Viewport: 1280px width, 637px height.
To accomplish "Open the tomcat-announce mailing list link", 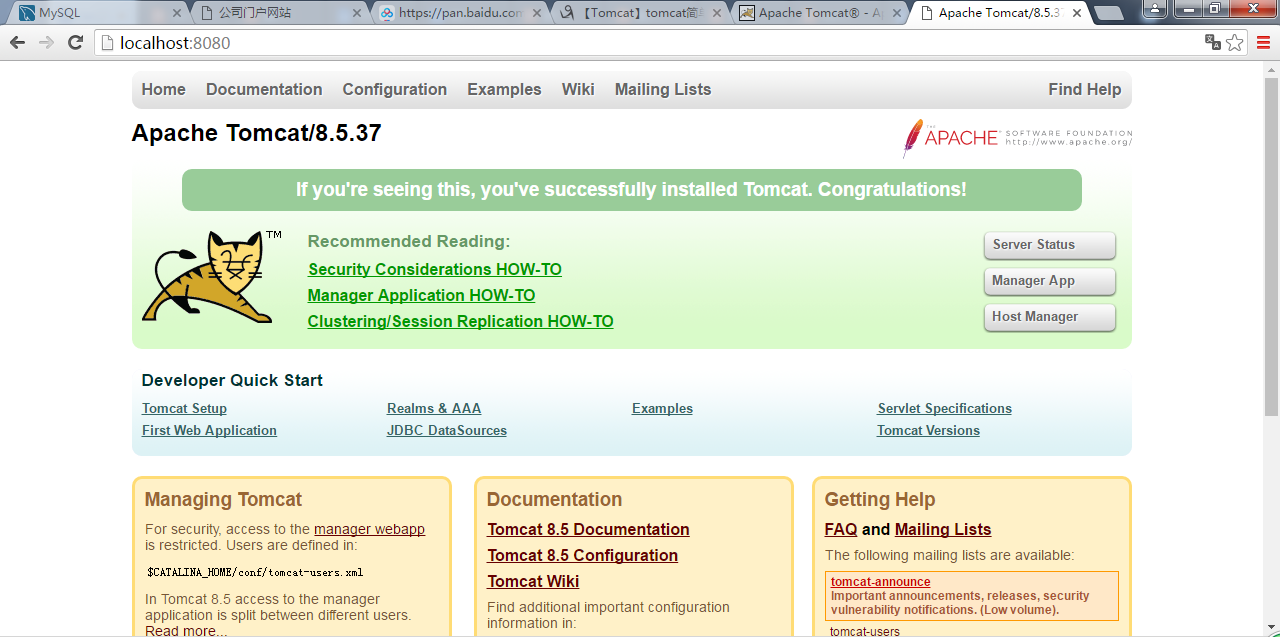I will [x=880, y=581].
